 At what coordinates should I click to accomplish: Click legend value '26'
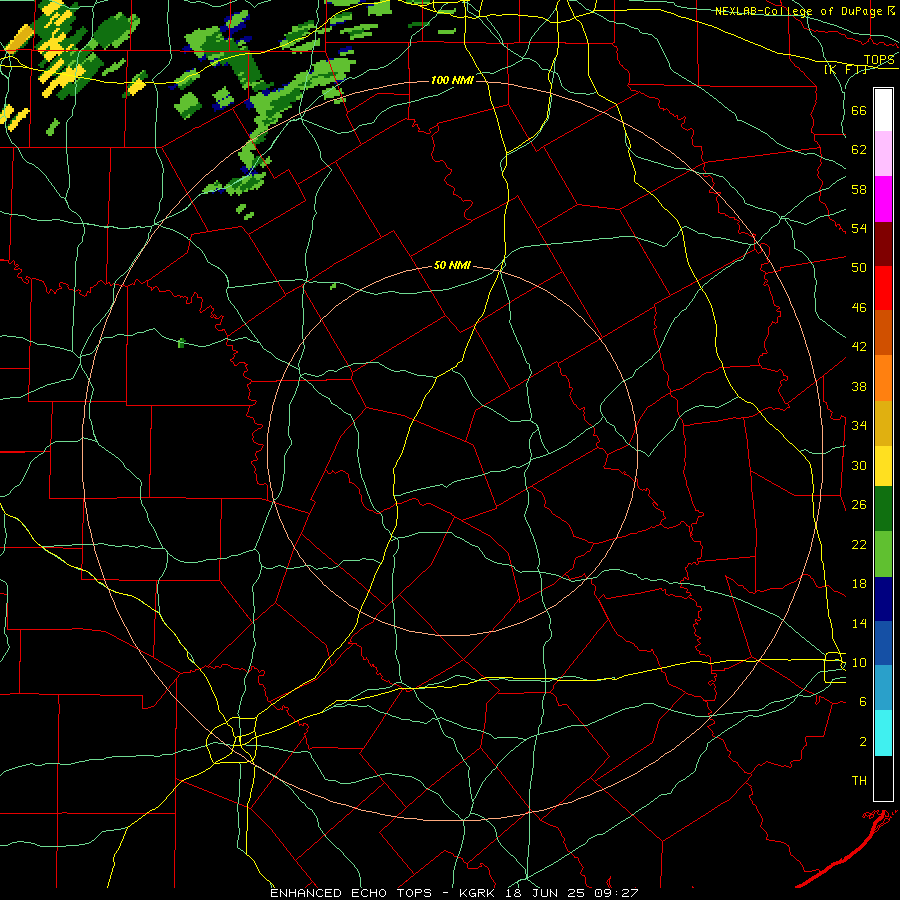point(859,505)
